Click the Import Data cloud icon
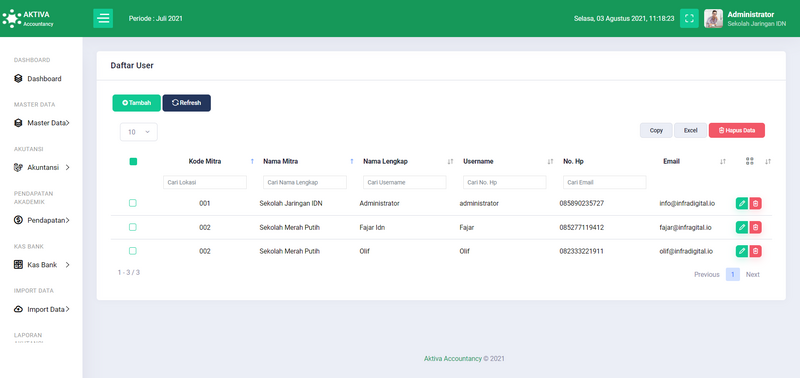Screen dimensions: 800x378 (x=18, y=309)
